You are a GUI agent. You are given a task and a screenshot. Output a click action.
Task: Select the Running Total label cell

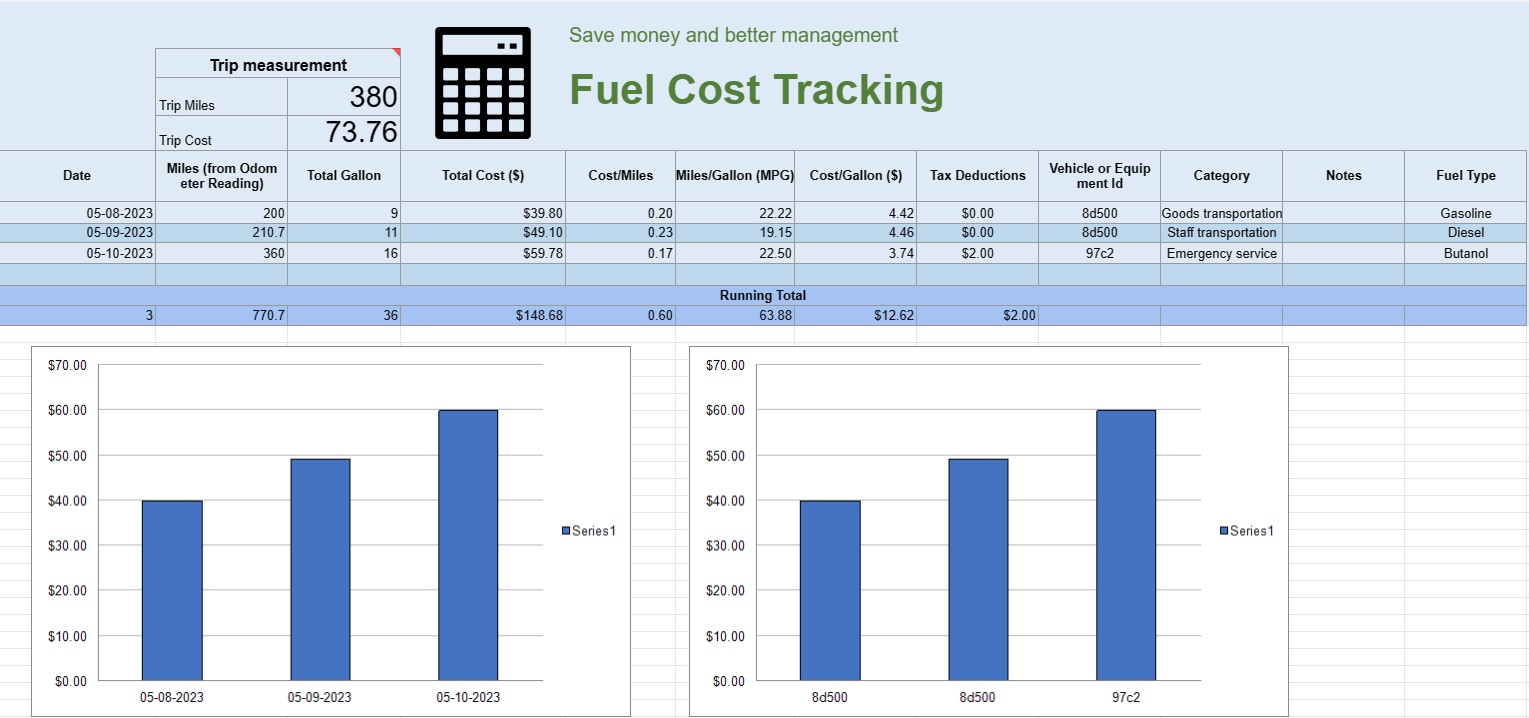pyautogui.click(x=763, y=295)
